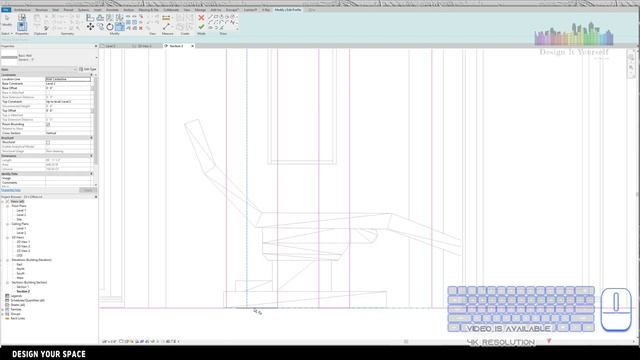Screen dimensions: 640x360
Task: Select Schedules/Quantities in Project Browser
Action: click(x=27, y=300)
